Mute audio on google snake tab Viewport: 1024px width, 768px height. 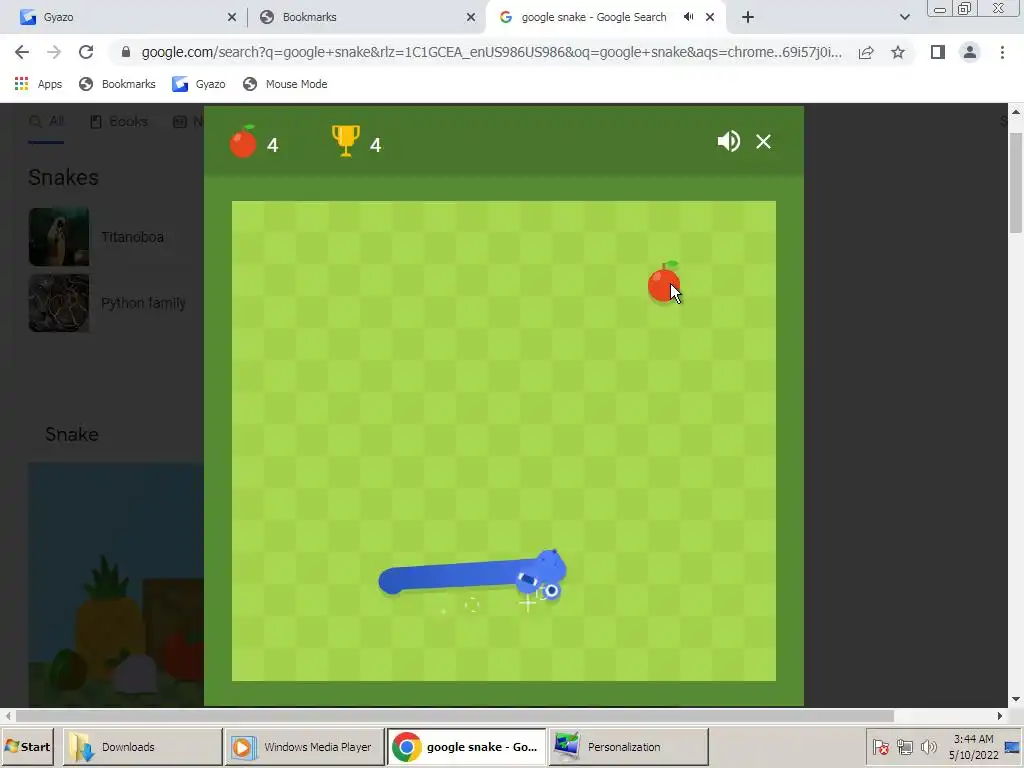(x=688, y=17)
